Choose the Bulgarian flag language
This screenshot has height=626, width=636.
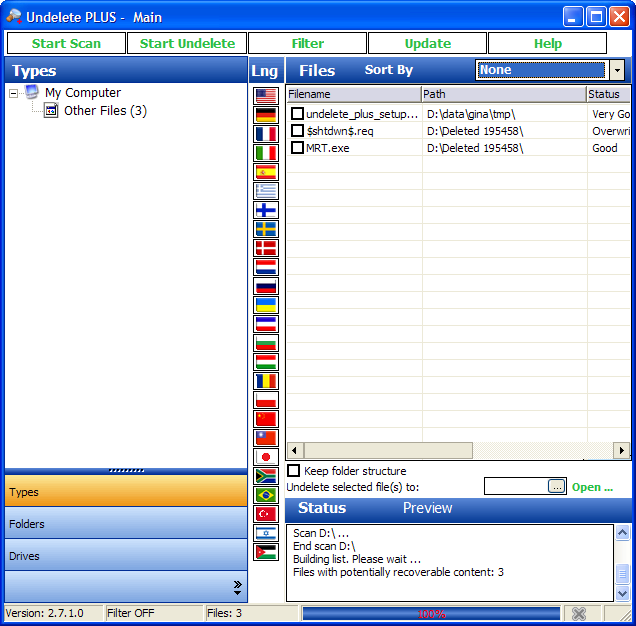tap(266, 343)
